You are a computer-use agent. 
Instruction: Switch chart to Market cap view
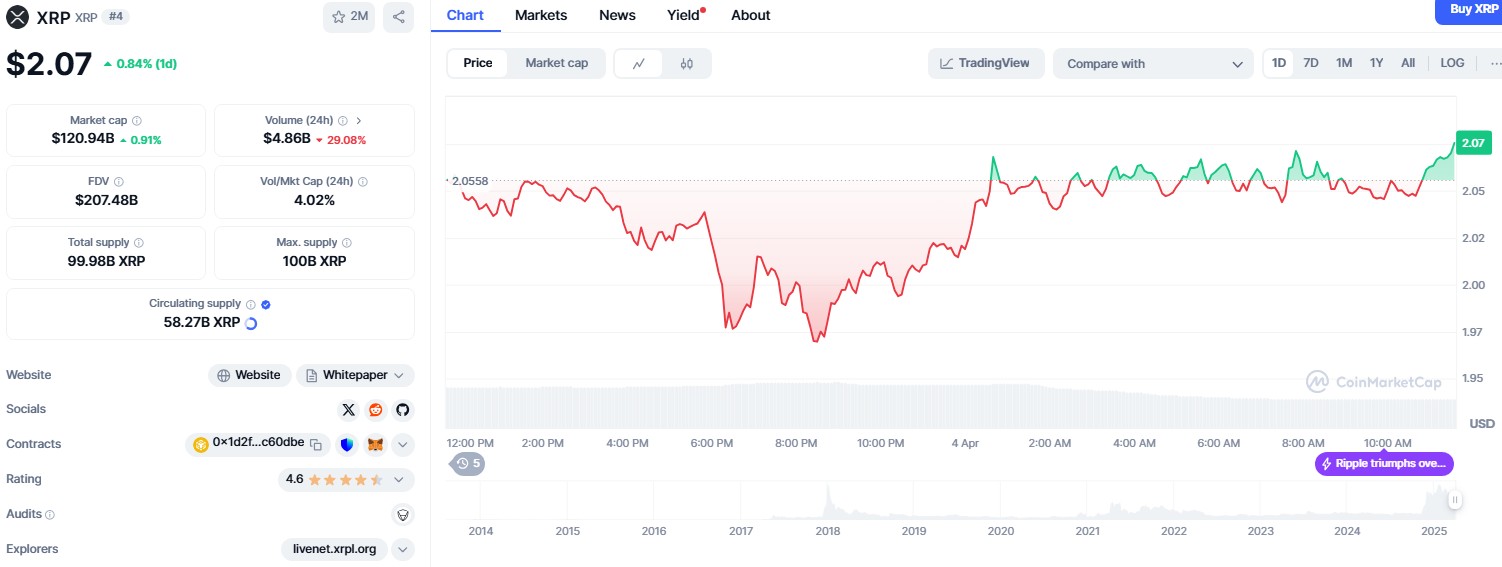[556, 63]
